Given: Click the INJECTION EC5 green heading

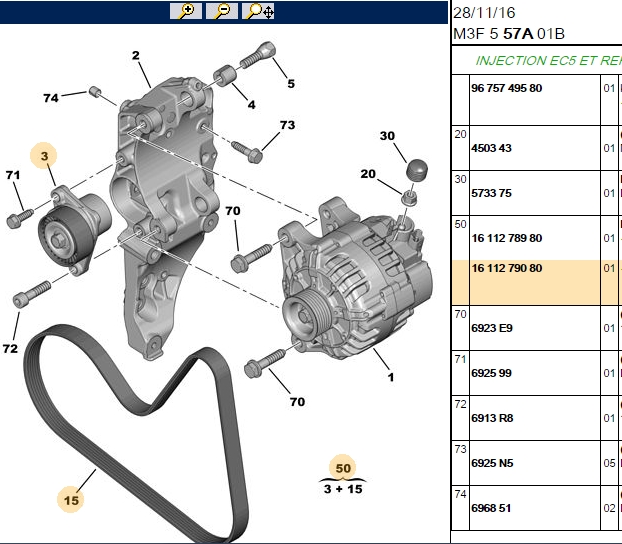Looking at the screenshot, I should click(x=548, y=61).
